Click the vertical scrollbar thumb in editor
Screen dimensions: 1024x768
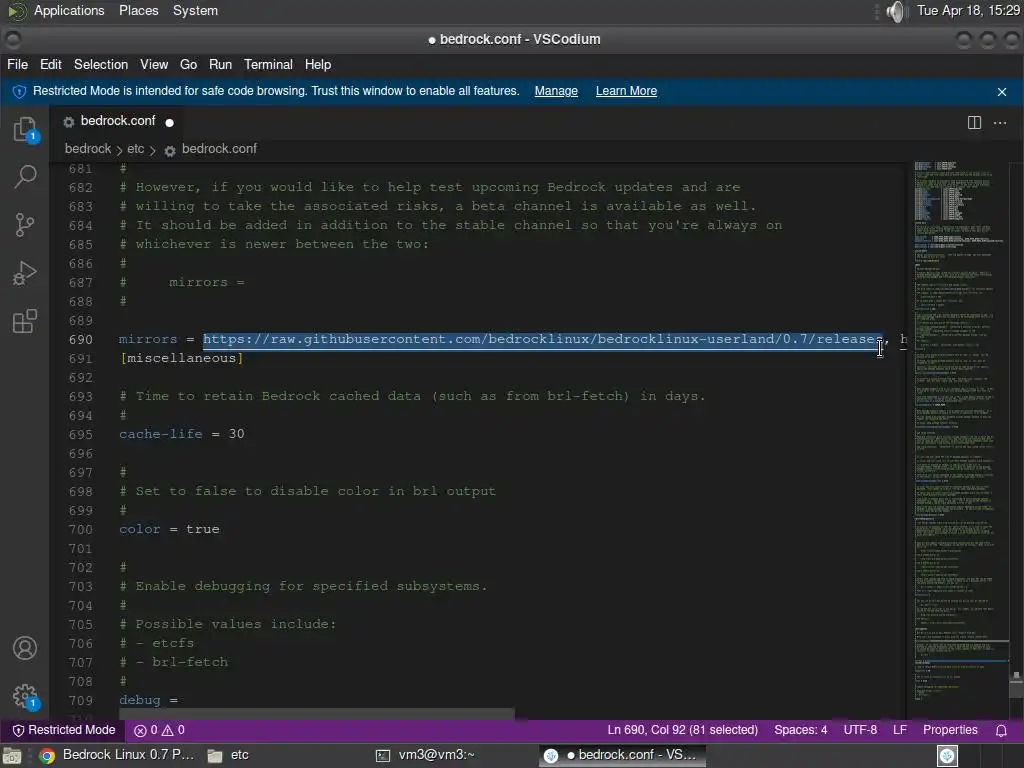[x=1016, y=684]
